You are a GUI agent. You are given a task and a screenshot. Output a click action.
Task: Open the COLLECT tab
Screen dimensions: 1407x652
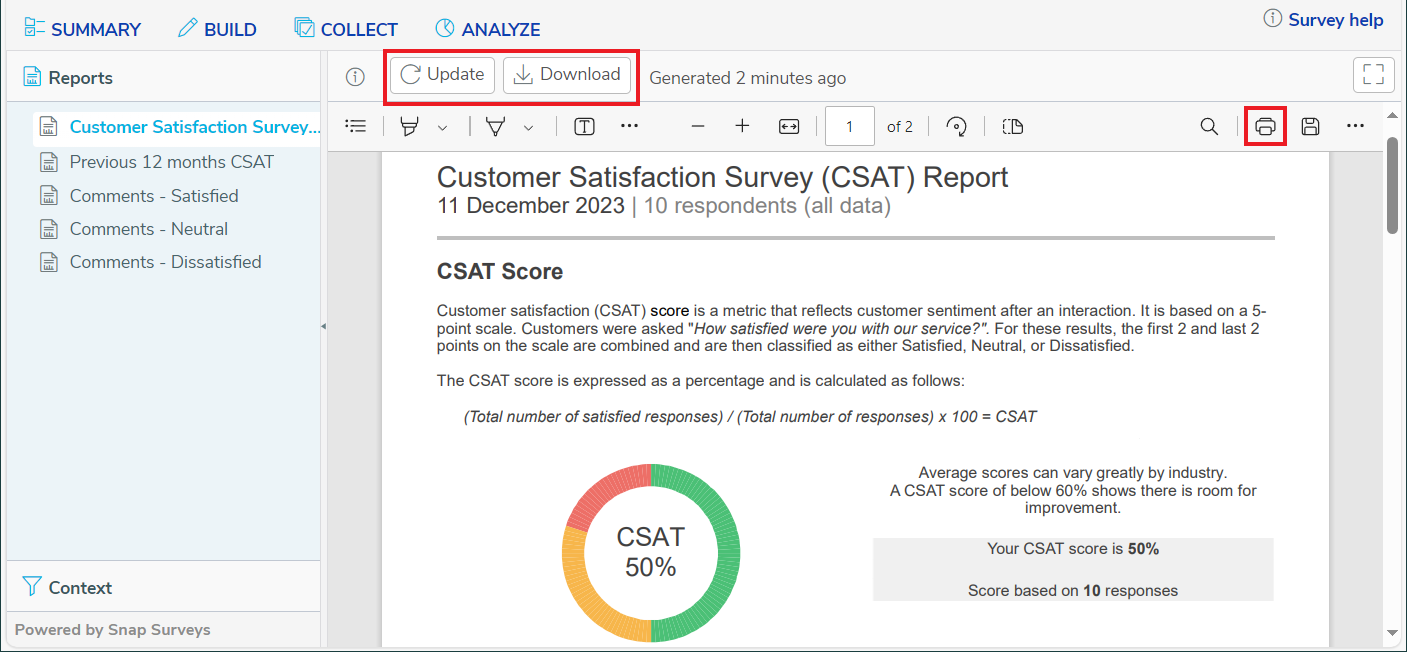point(346,30)
